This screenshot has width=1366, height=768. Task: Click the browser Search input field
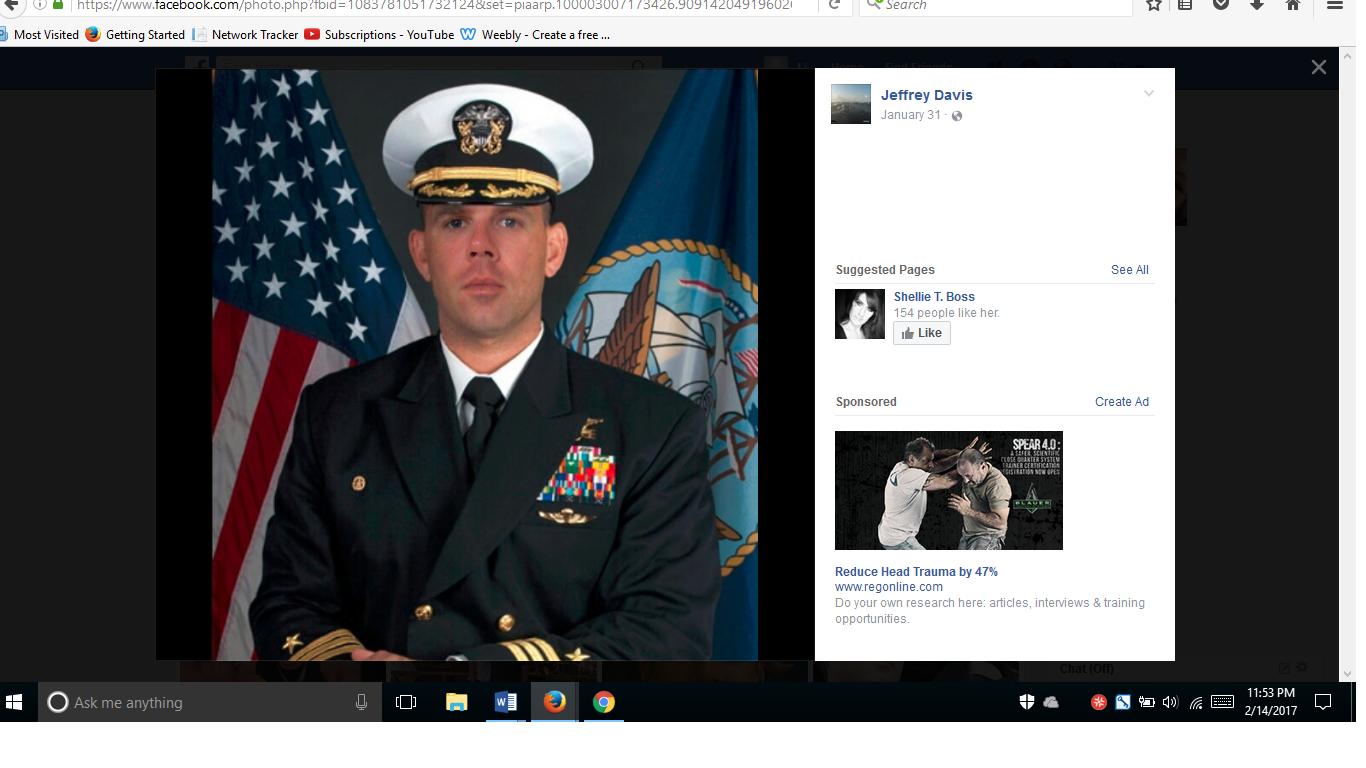pyautogui.click(x=1000, y=5)
